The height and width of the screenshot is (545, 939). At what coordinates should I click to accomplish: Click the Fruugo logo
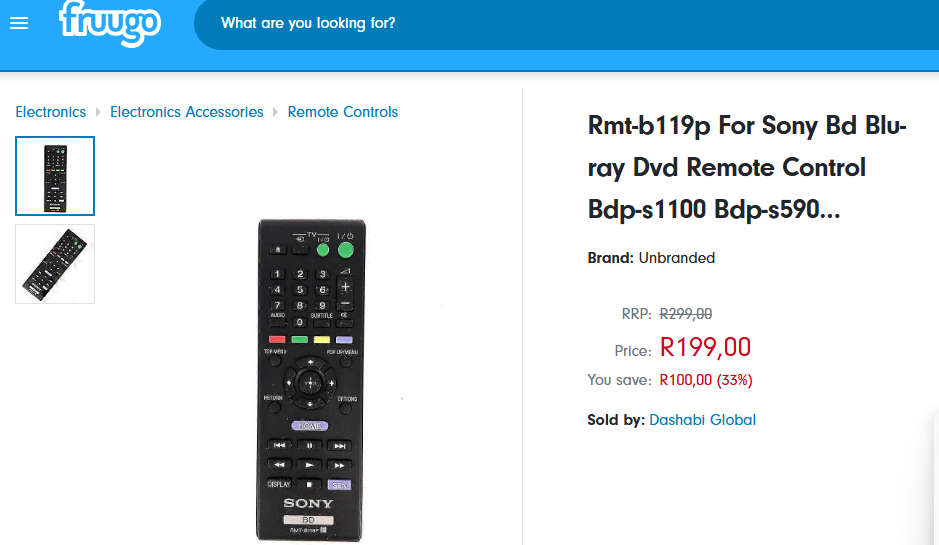pos(109,22)
